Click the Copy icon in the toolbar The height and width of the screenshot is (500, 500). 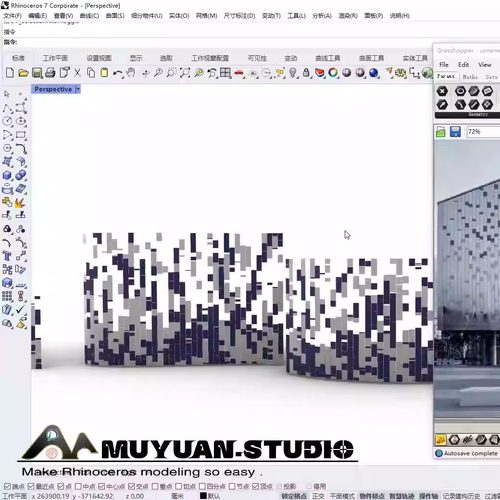(x=91, y=73)
